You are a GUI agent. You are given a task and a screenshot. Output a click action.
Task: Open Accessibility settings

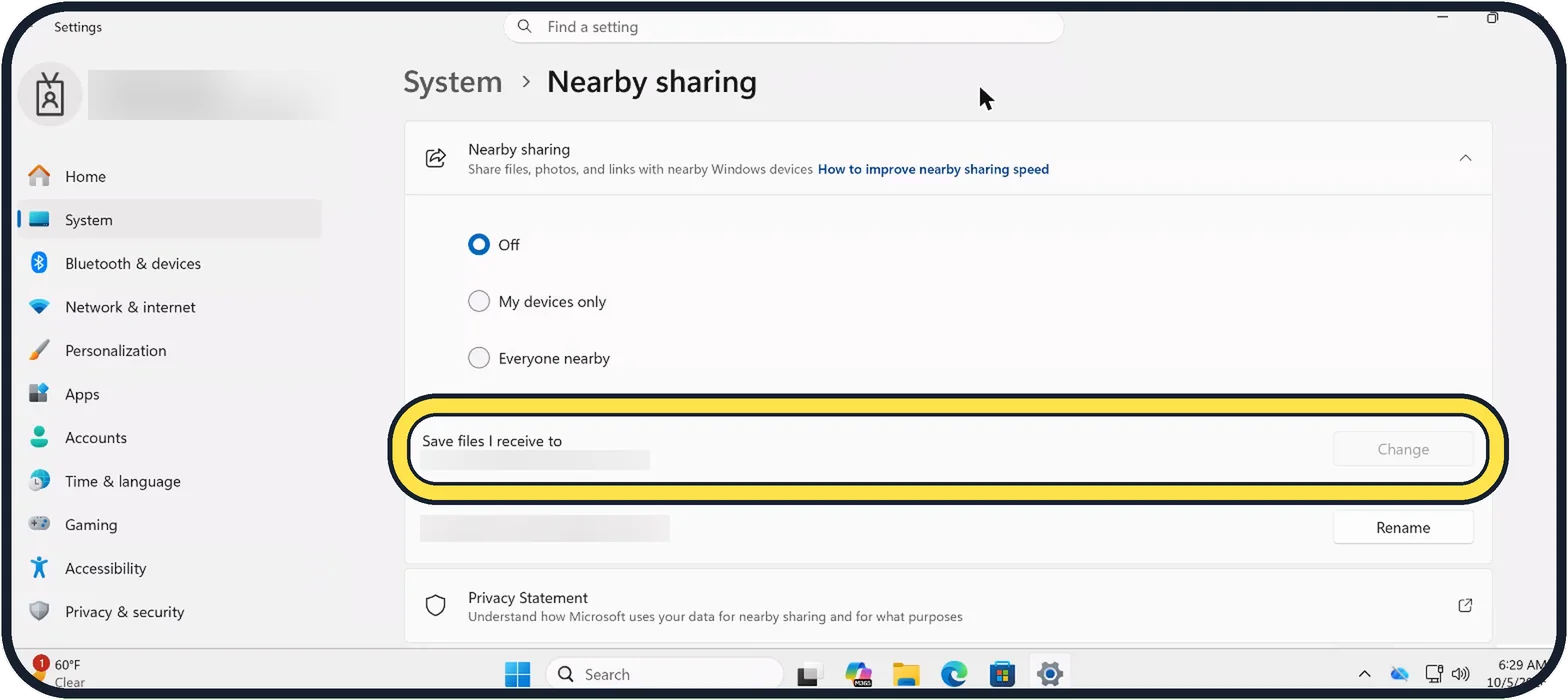tap(169, 568)
